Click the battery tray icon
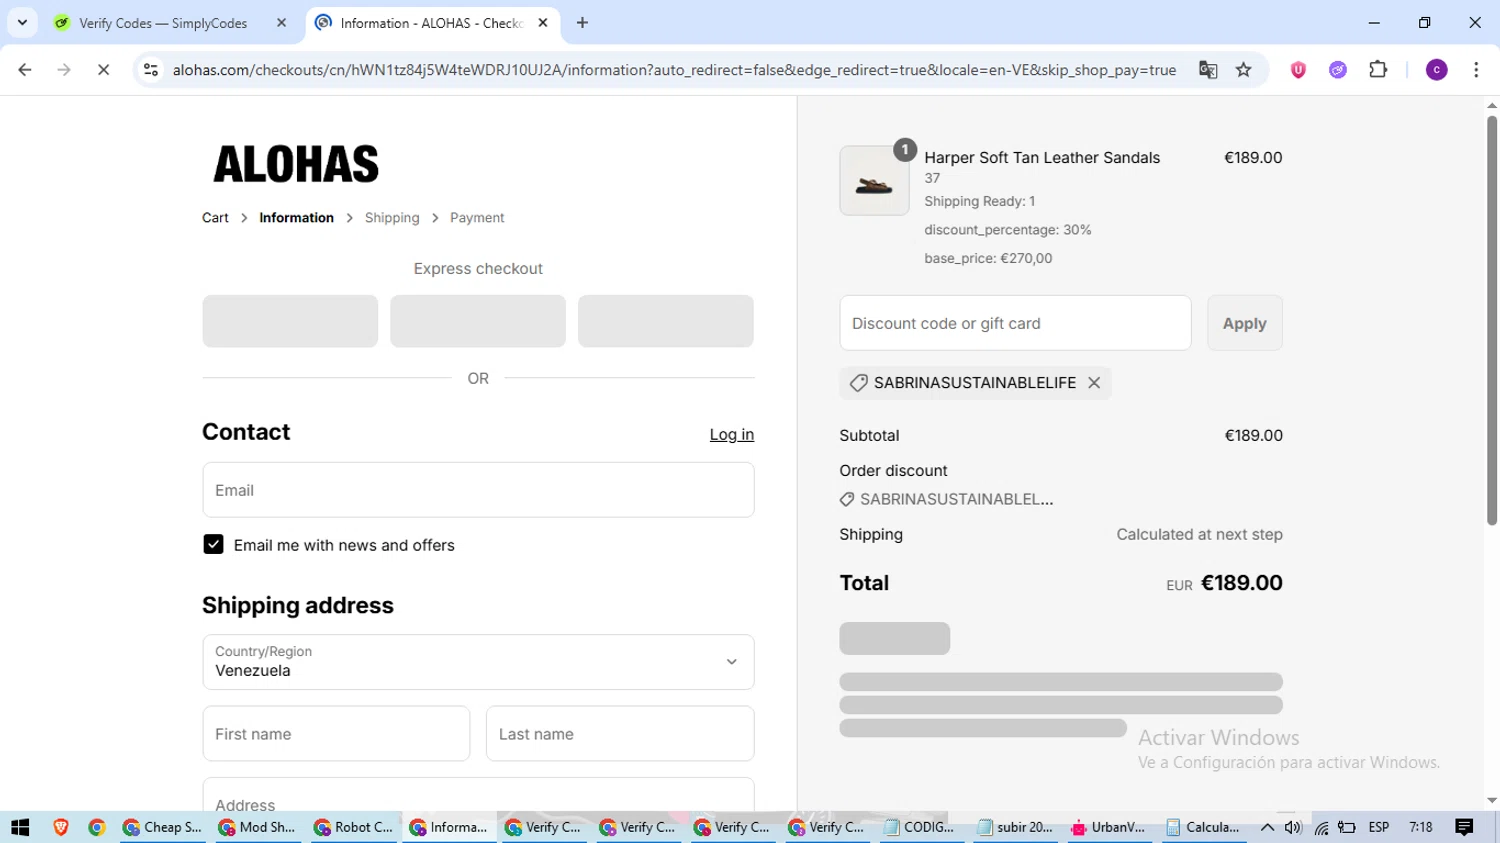The width and height of the screenshot is (1500, 843). pos(1347,827)
